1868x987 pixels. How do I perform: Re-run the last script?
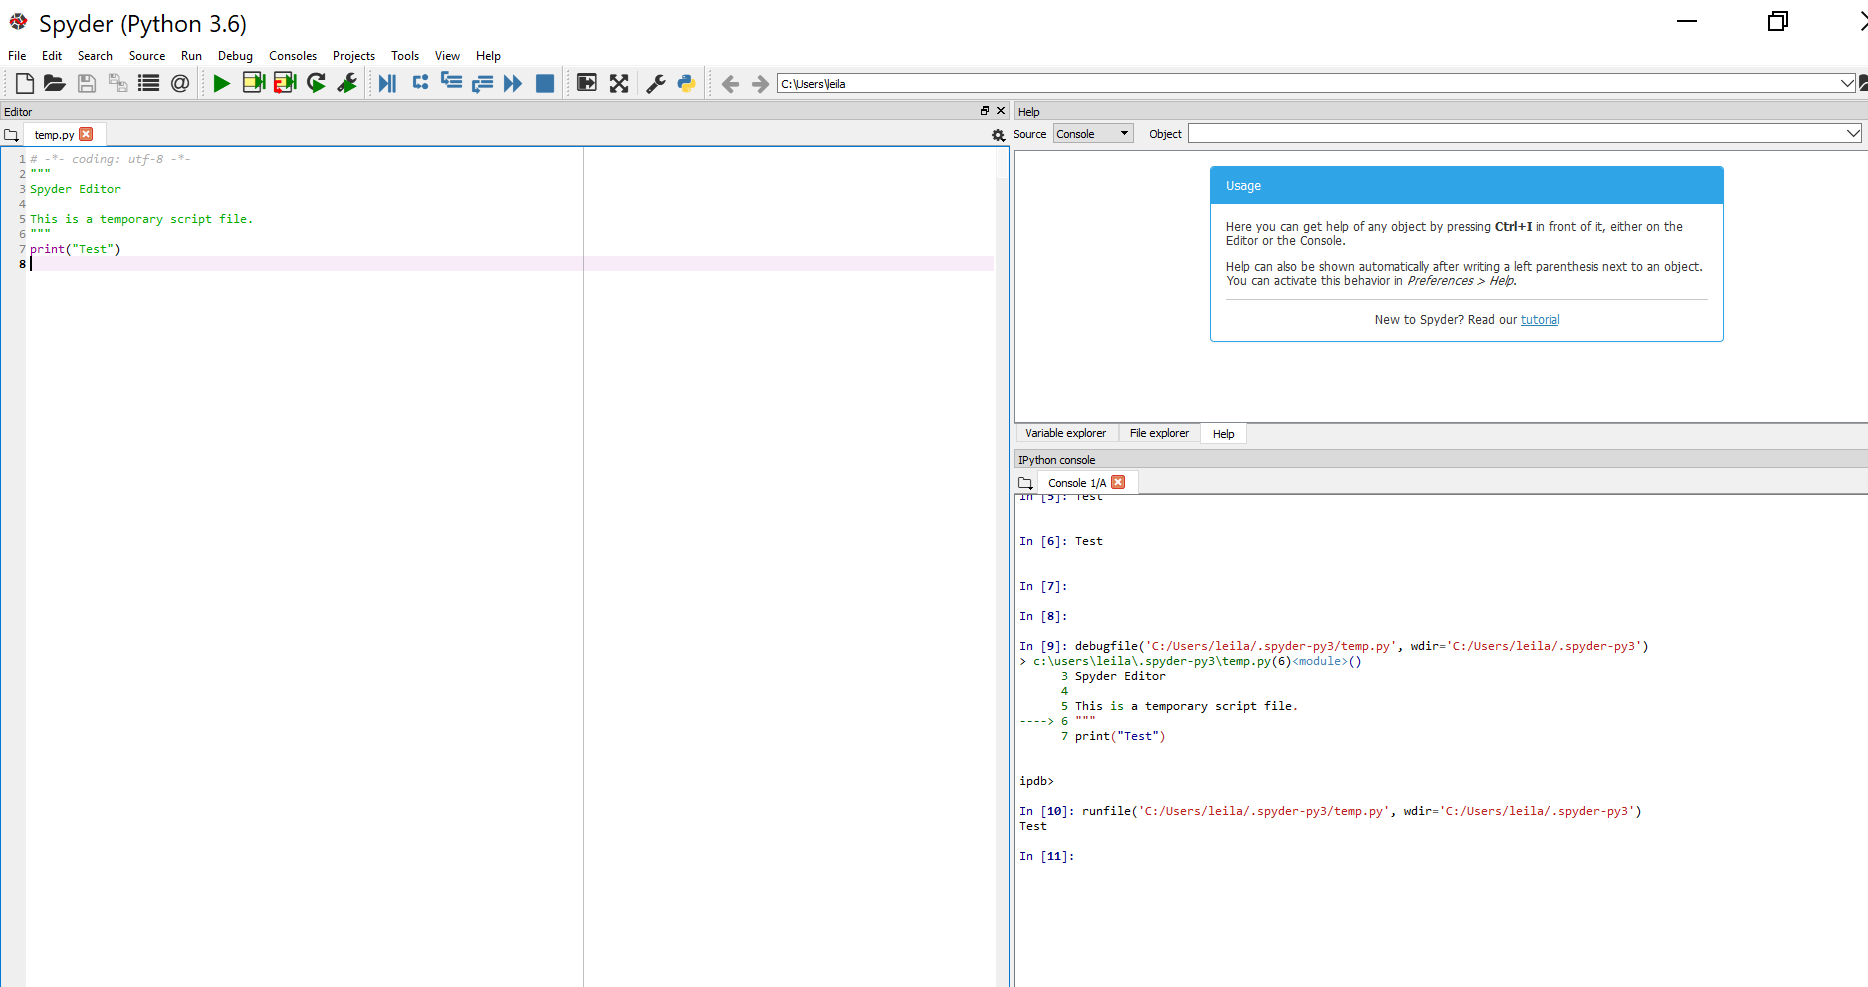click(316, 84)
